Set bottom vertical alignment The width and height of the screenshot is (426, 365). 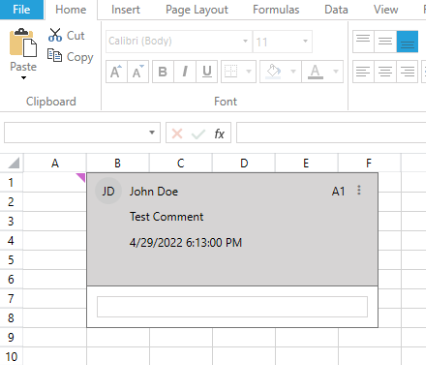(407, 41)
